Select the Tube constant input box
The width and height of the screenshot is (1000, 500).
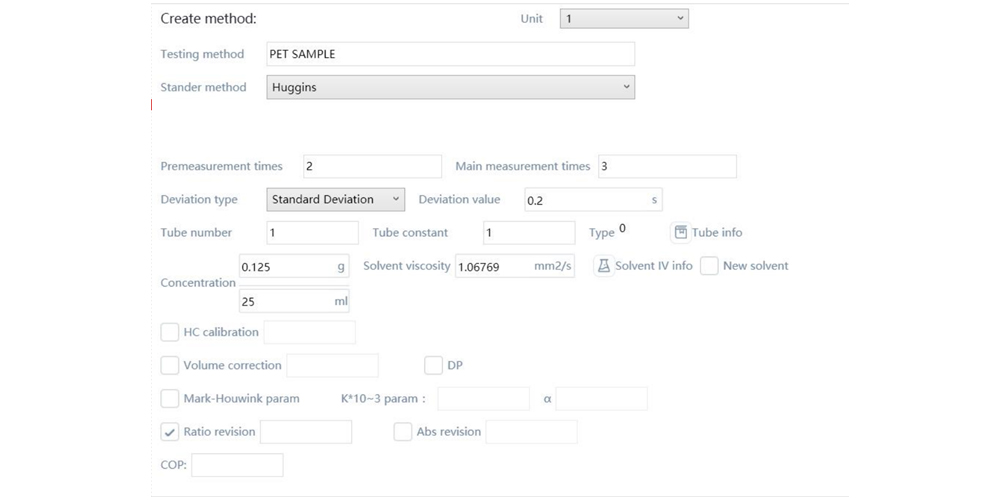point(528,232)
